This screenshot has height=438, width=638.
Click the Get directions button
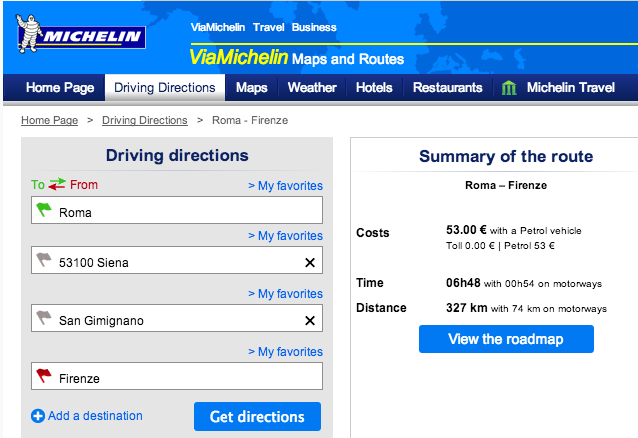tap(257, 416)
